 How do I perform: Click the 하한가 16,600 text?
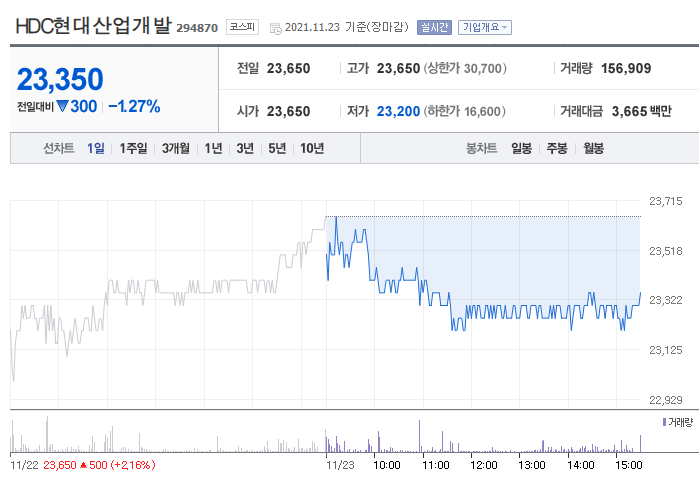coord(465,111)
